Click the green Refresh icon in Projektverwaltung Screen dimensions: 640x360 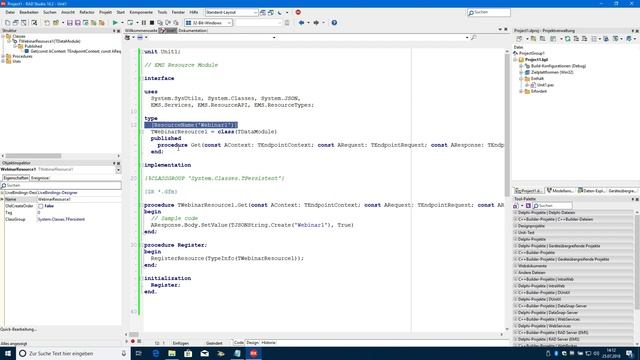pos(567,39)
